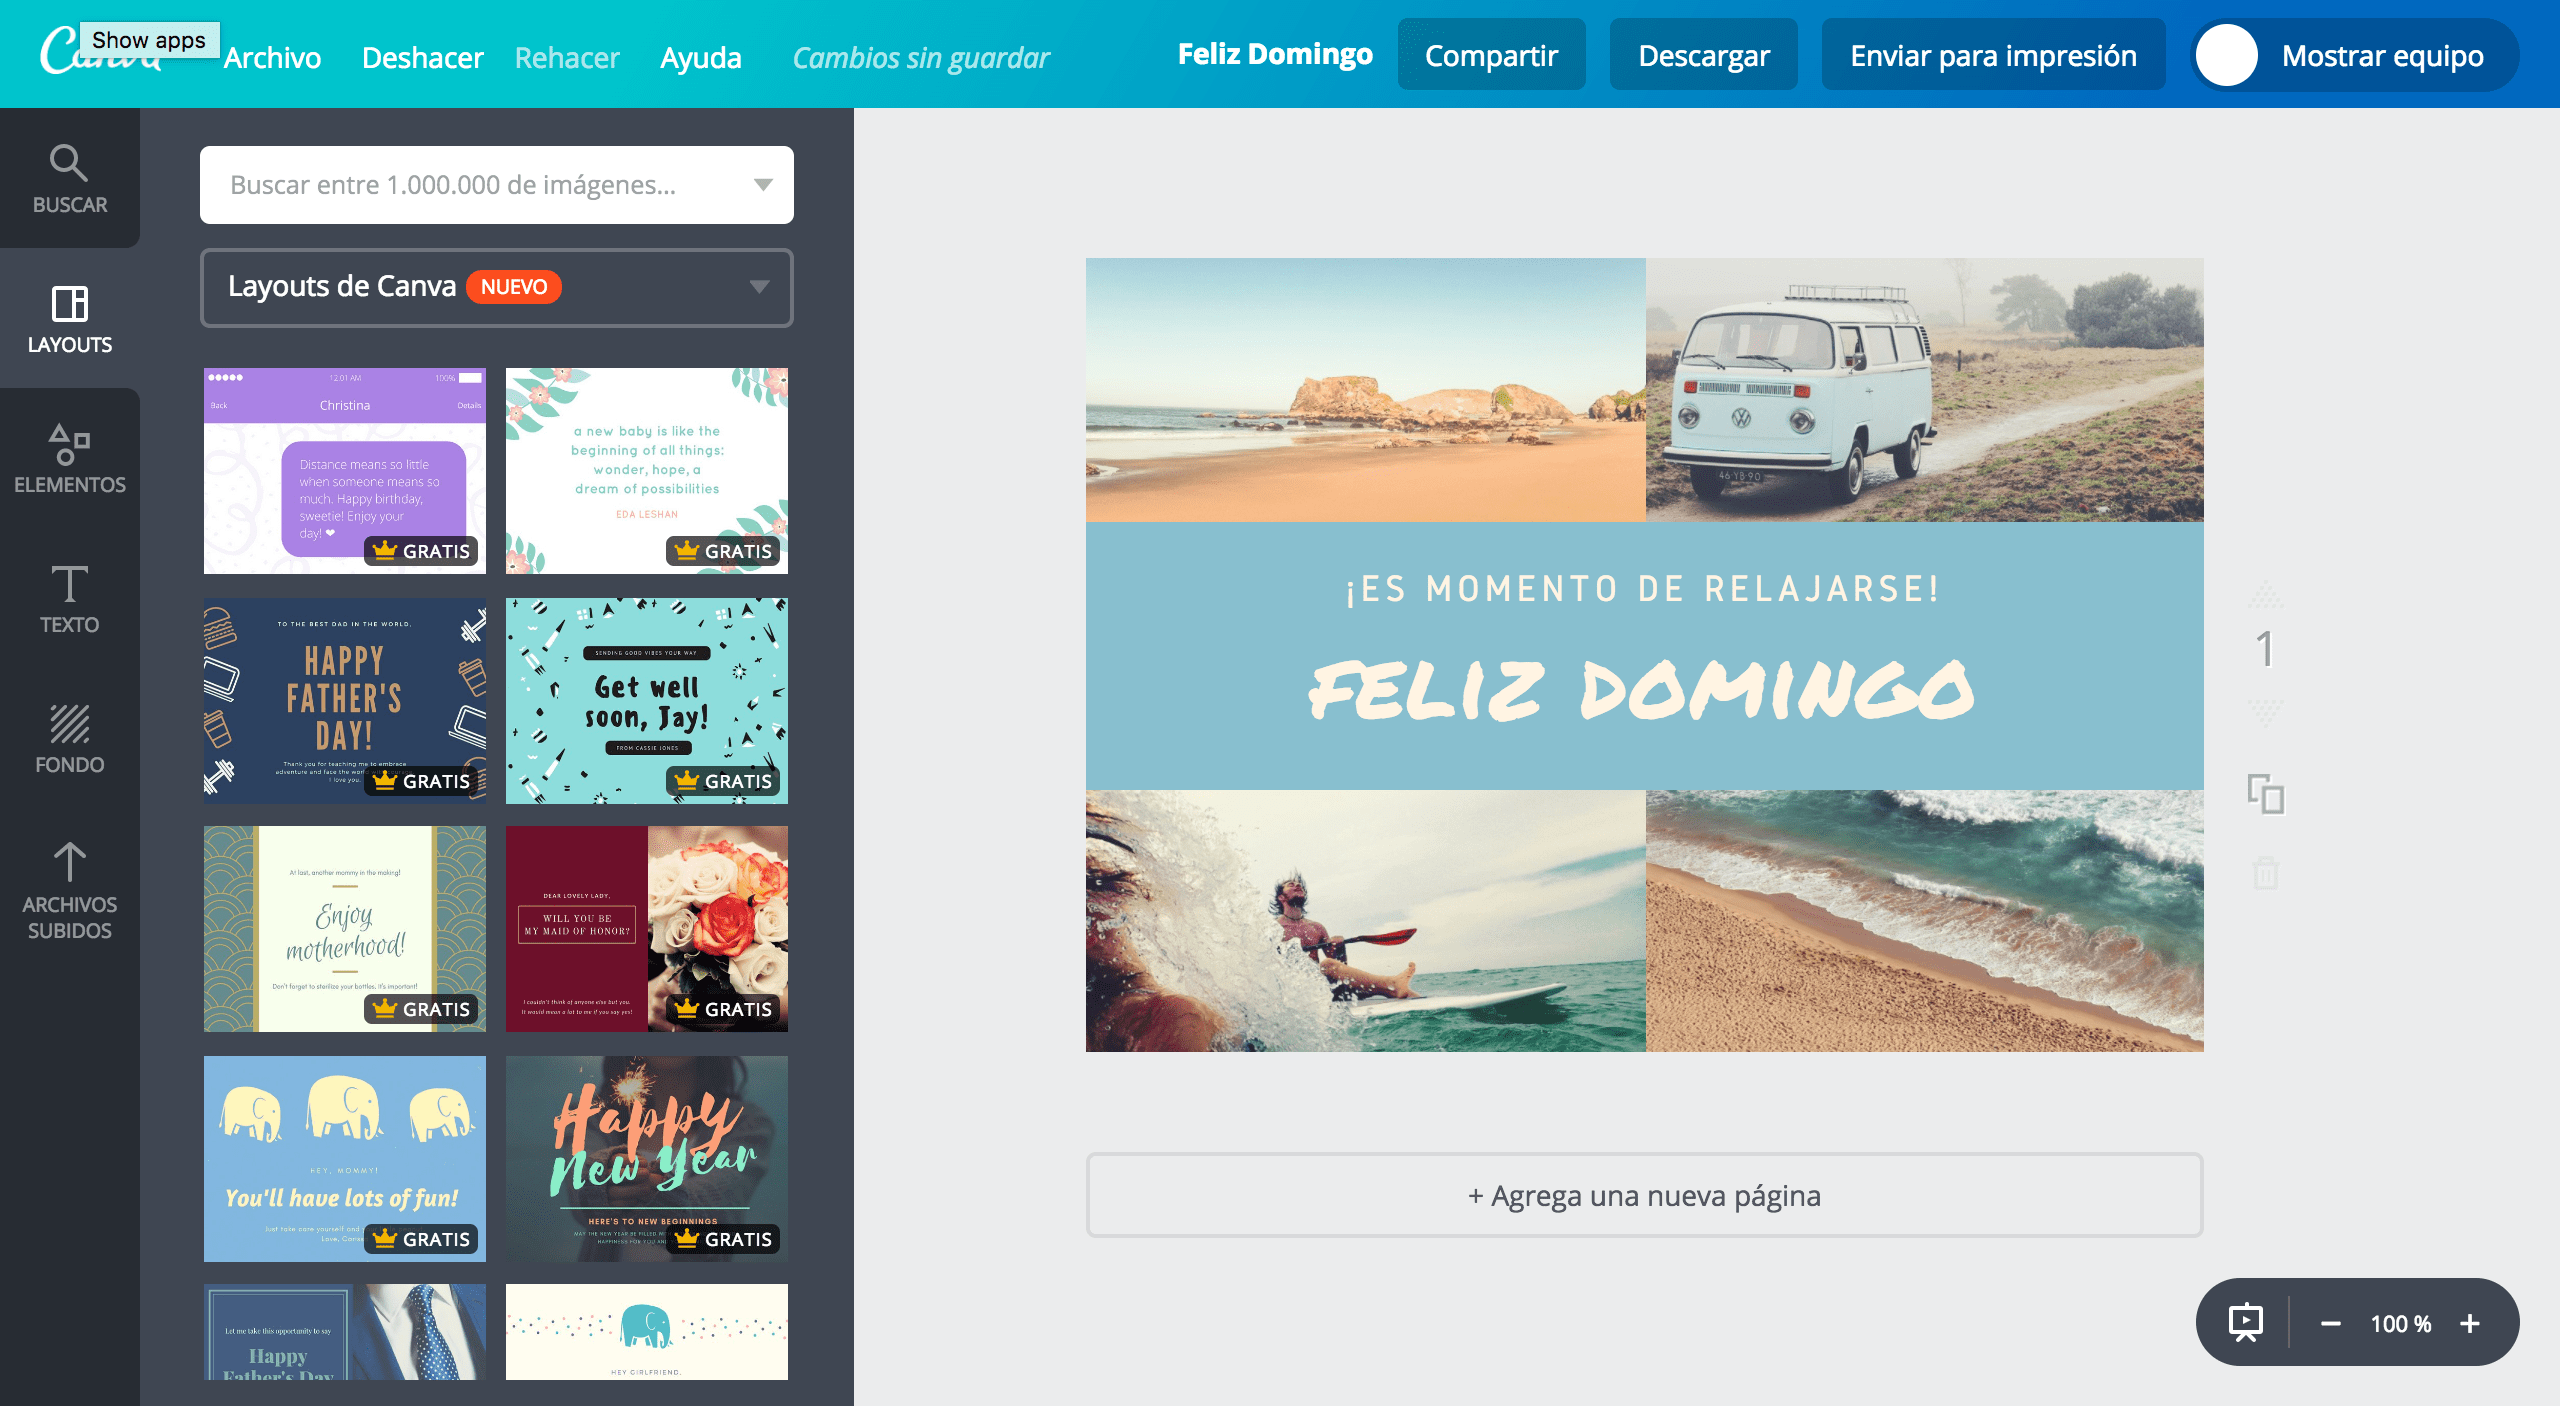Click Mostrar equipo button
The height and width of the screenshot is (1406, 2560).
[x=2355, y=55]
